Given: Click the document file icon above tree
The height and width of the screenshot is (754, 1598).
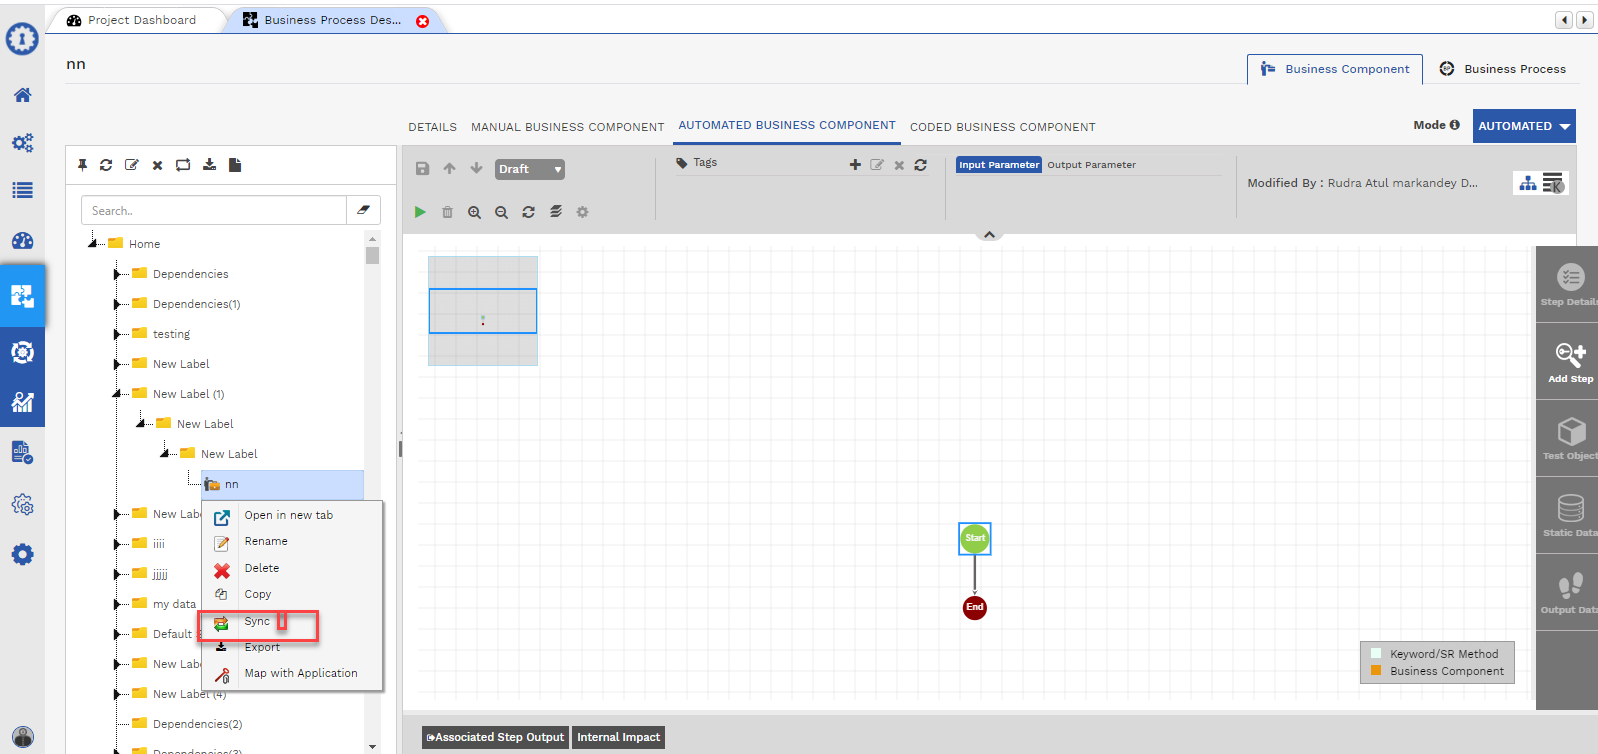Looking at the screenshot, I should click(235, 165).
